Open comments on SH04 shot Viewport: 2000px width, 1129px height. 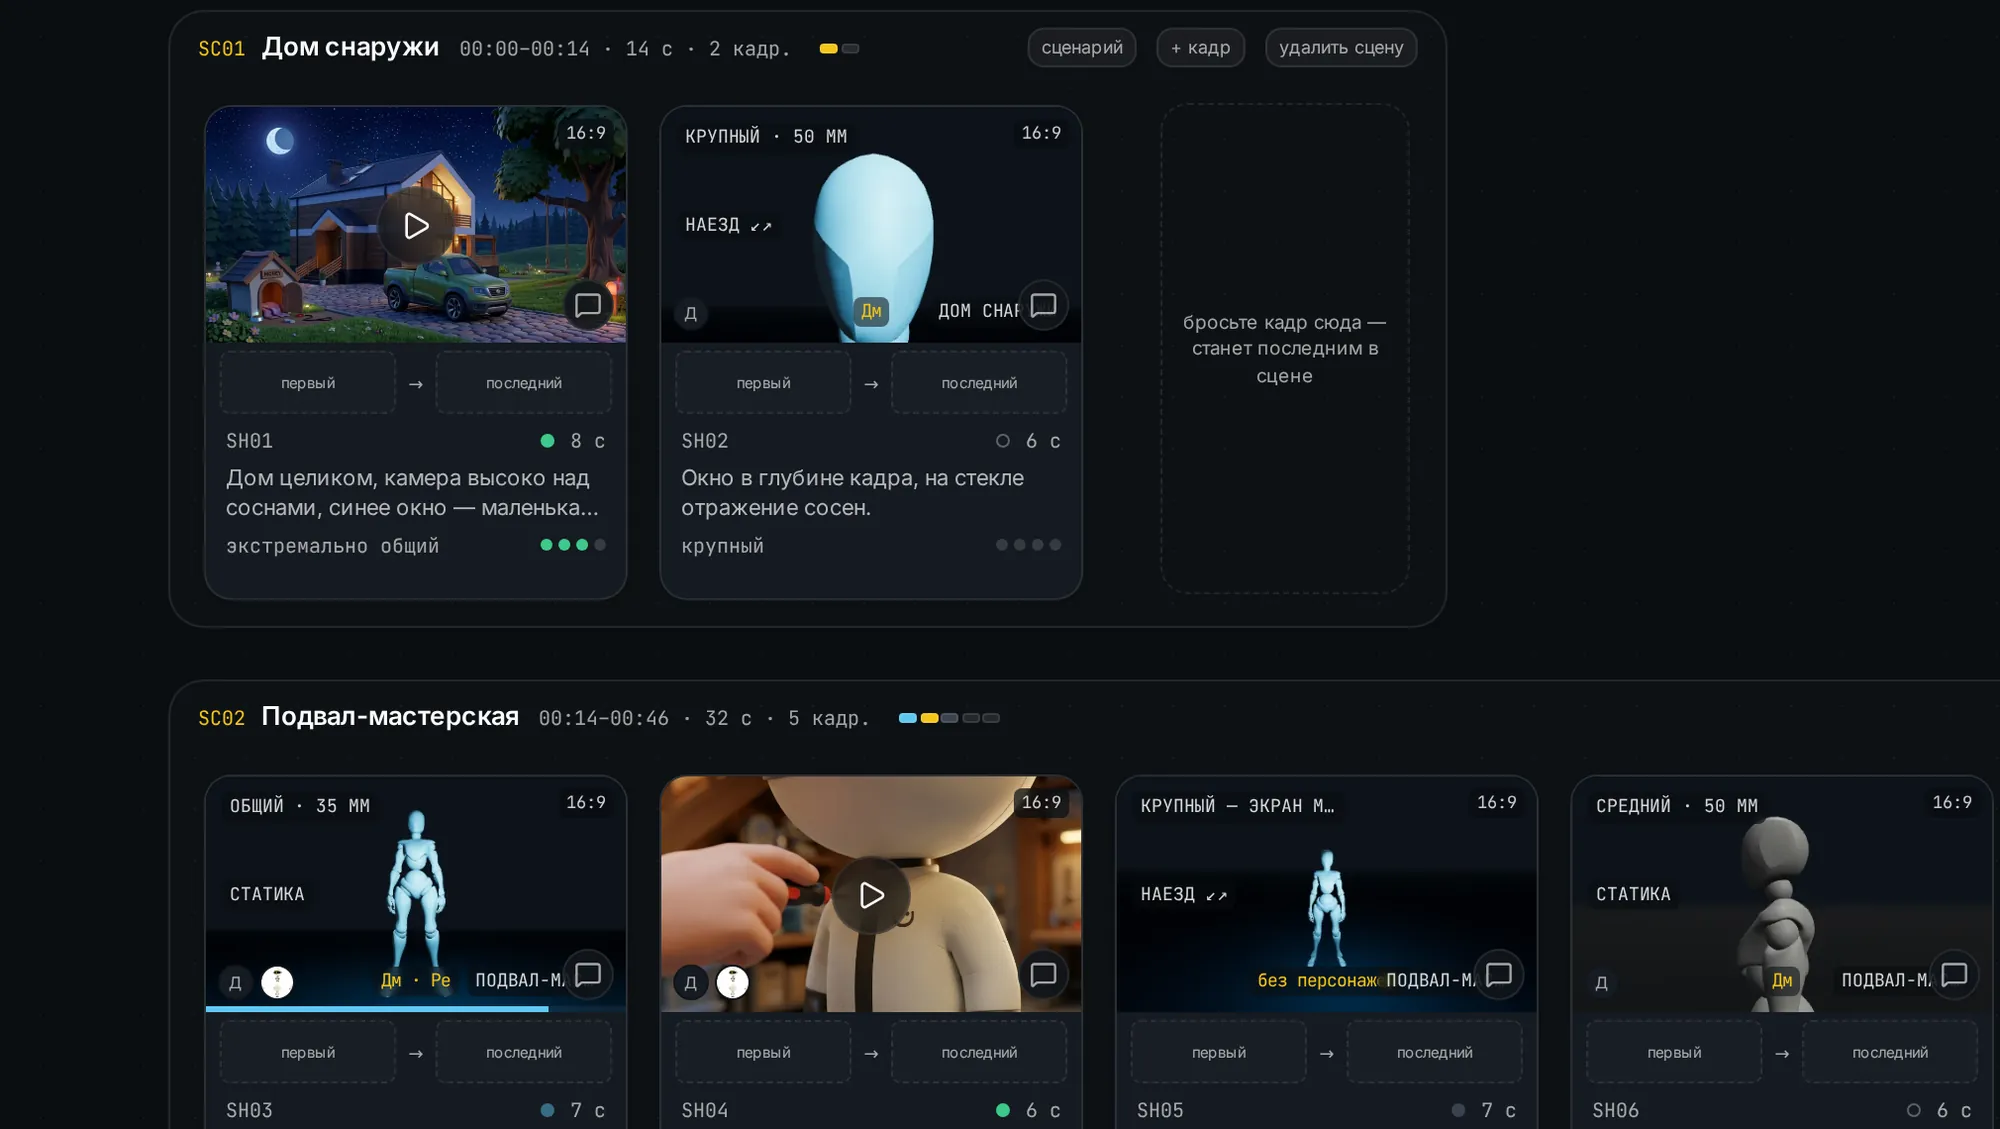tap(1043, 975)
